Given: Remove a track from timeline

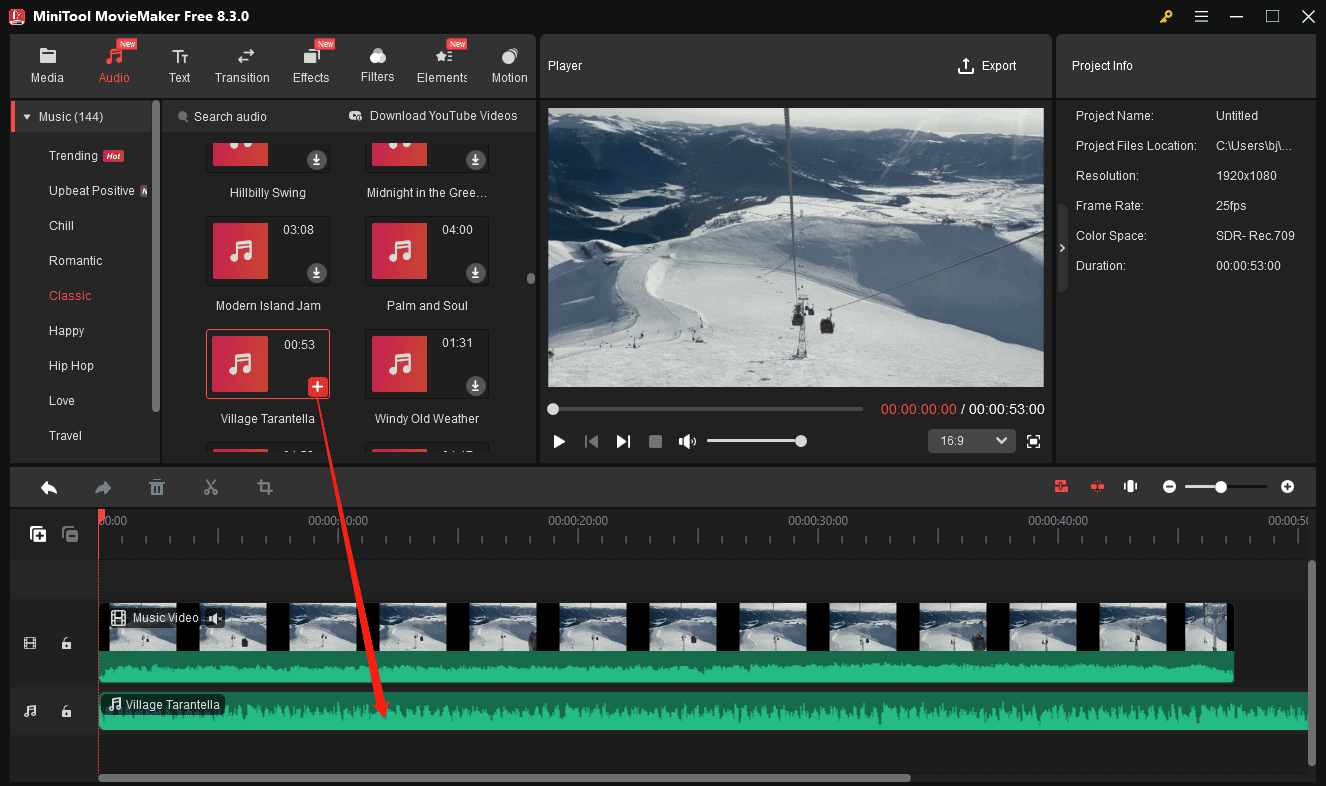Looking at the screenshot, I should tap(70, 534).
